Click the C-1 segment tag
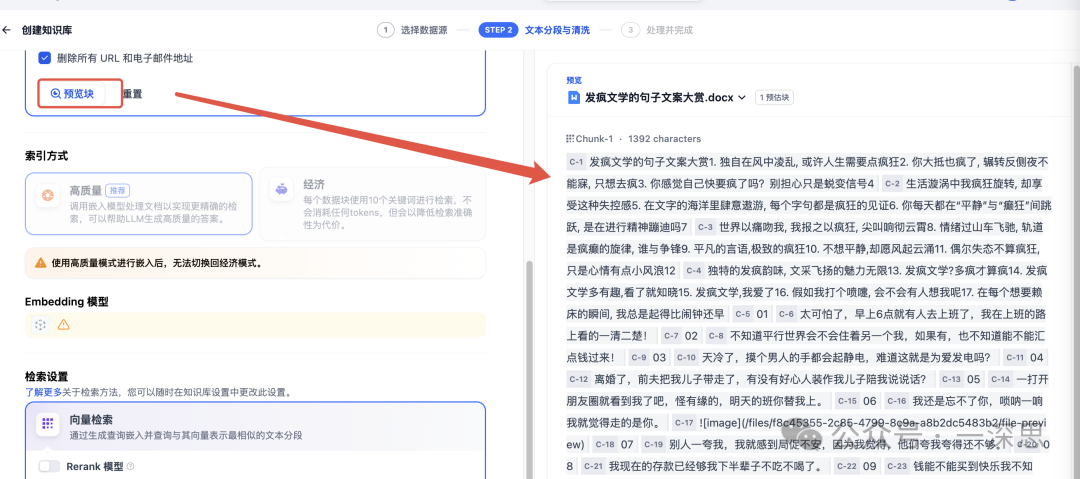Screen dimensions: 1080x479 [x=576, y=163]
